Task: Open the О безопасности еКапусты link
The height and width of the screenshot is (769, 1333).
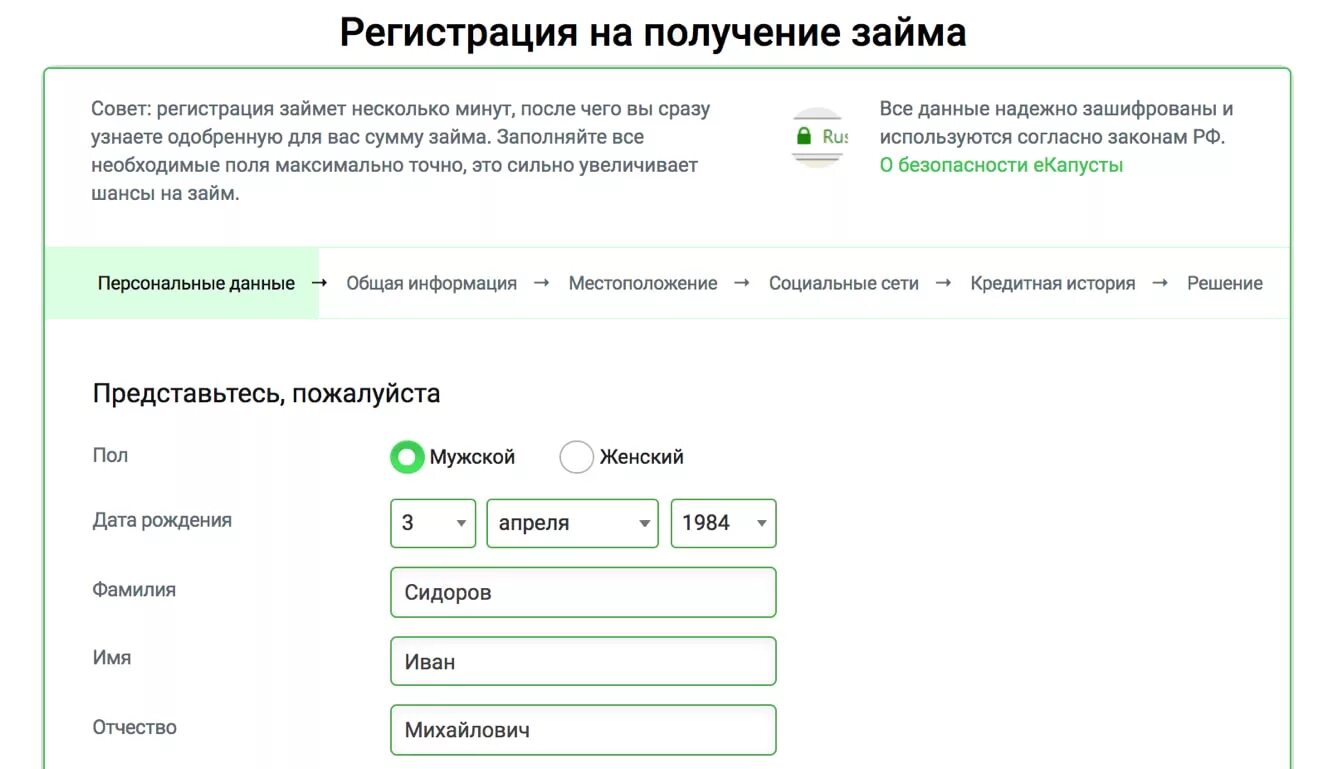Action: coord(1001,165)
